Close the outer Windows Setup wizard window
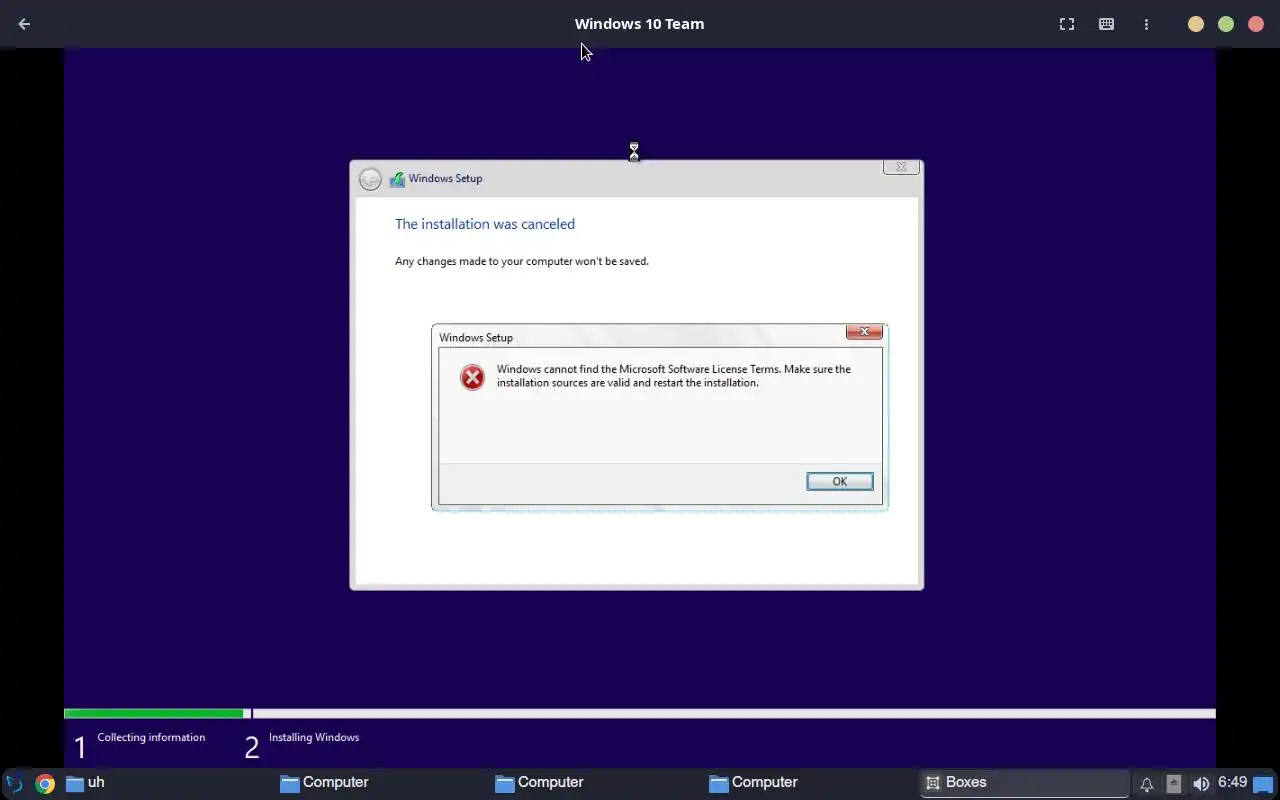This screenshot has width=1280, height=800. coord(901,167)
